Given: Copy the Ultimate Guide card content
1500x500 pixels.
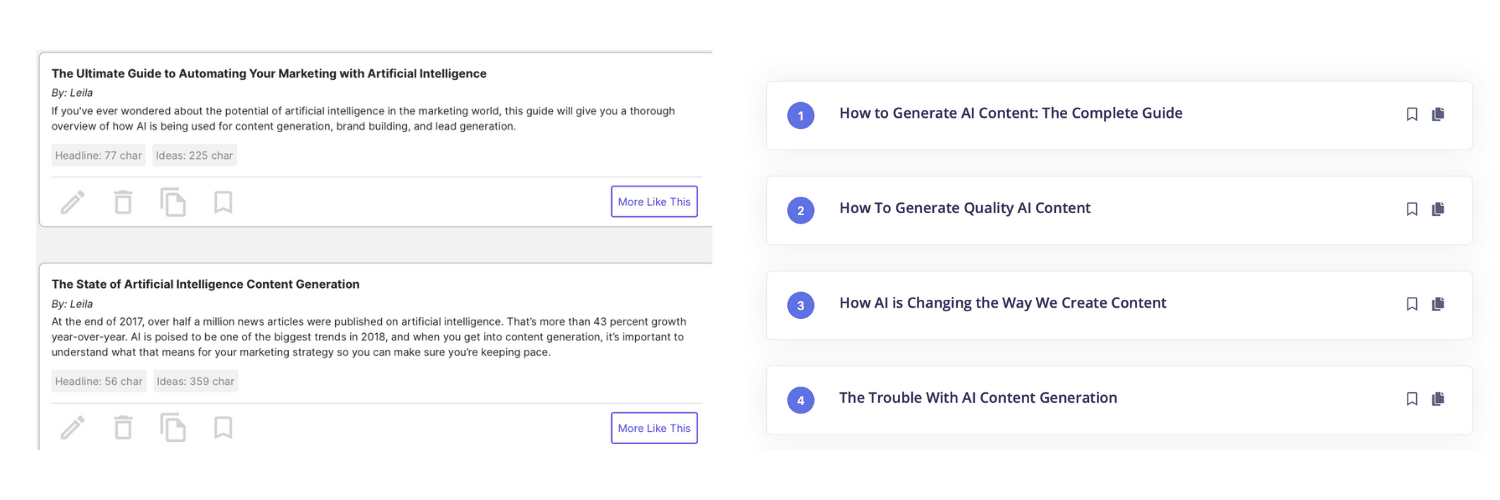Looking at the screenshot, I should [x=173, y=202].
